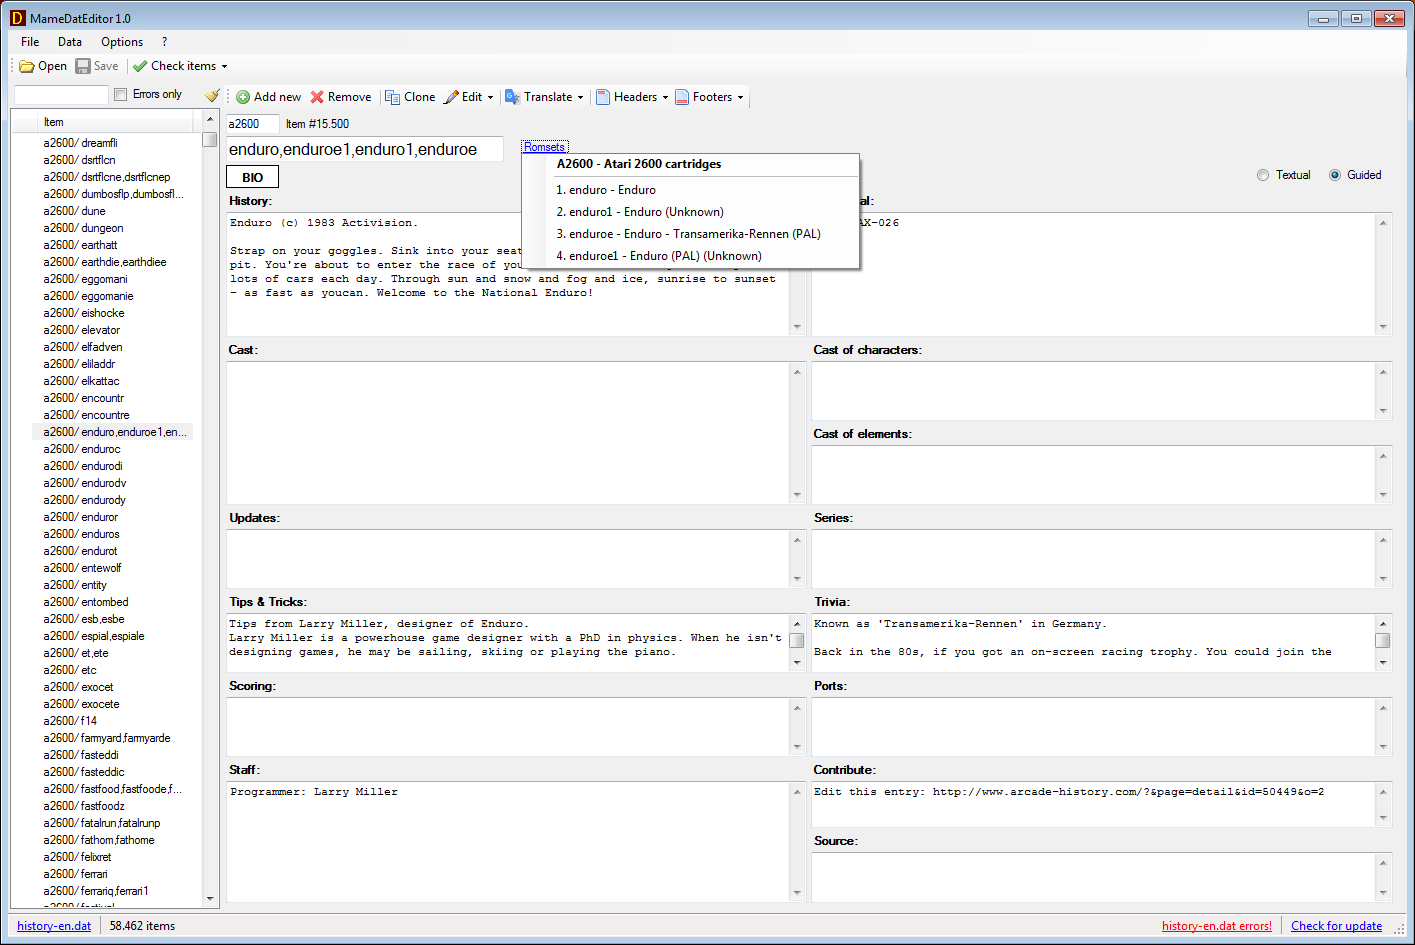Open the Data menu
1415x945 pixels.
(x=70, y=42)
